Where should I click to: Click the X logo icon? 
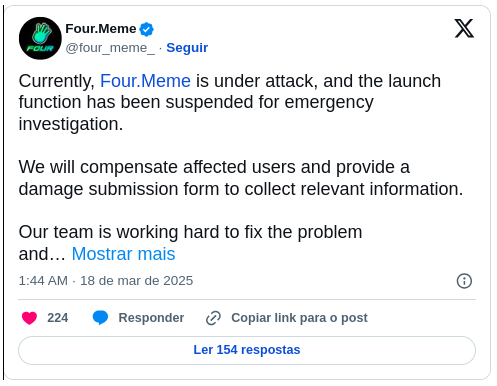click(464, 28)
